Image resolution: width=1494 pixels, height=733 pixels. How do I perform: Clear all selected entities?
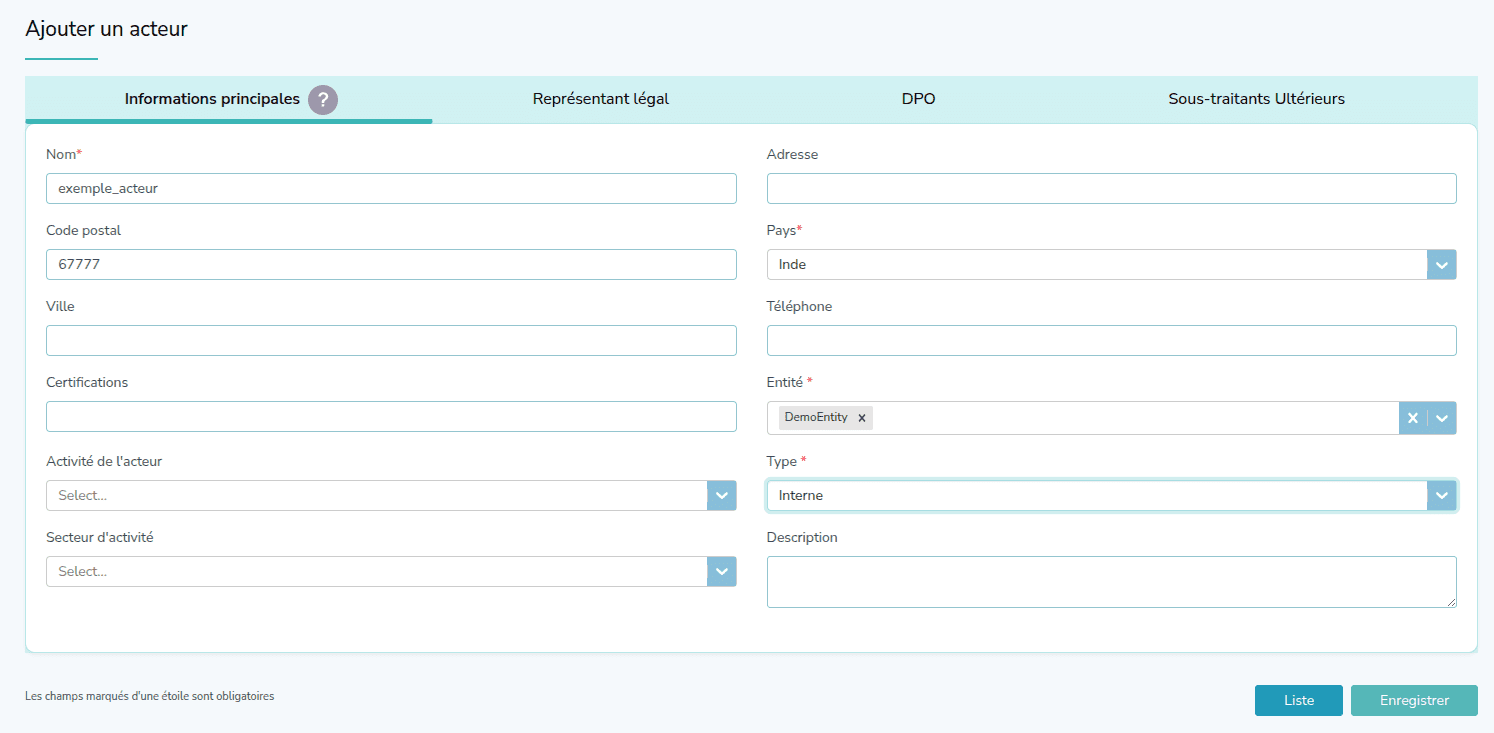click(x=1412, y=418)
